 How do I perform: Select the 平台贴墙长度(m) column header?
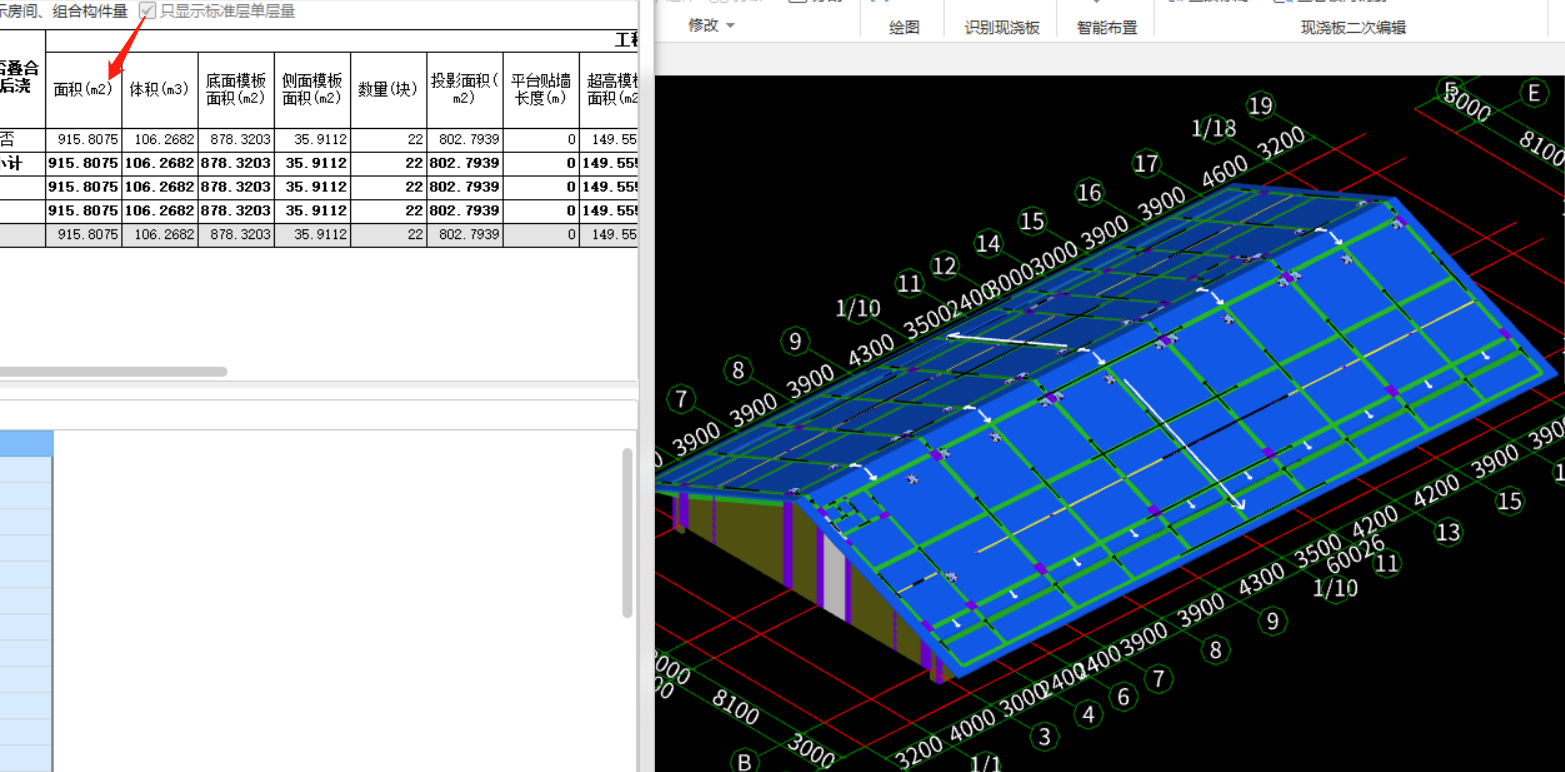click(540, 89)
